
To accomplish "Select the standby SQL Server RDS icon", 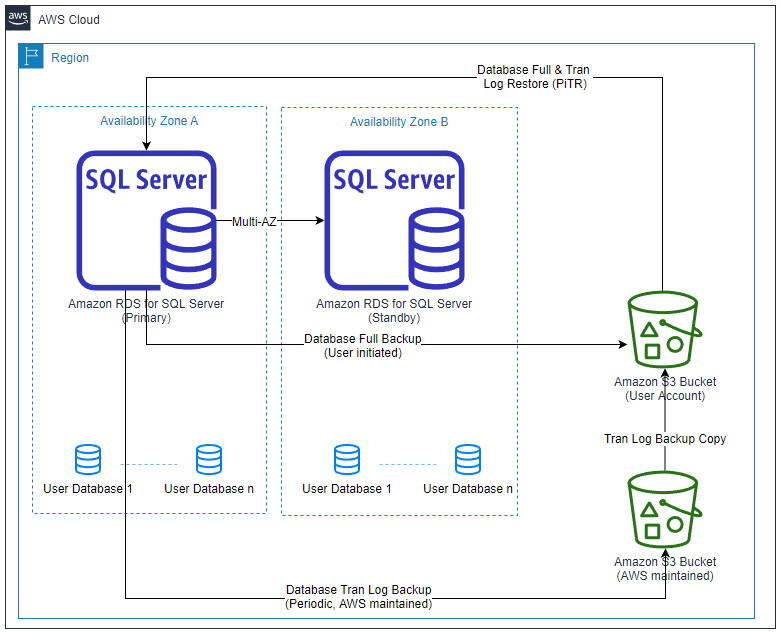I will point(394,220).
